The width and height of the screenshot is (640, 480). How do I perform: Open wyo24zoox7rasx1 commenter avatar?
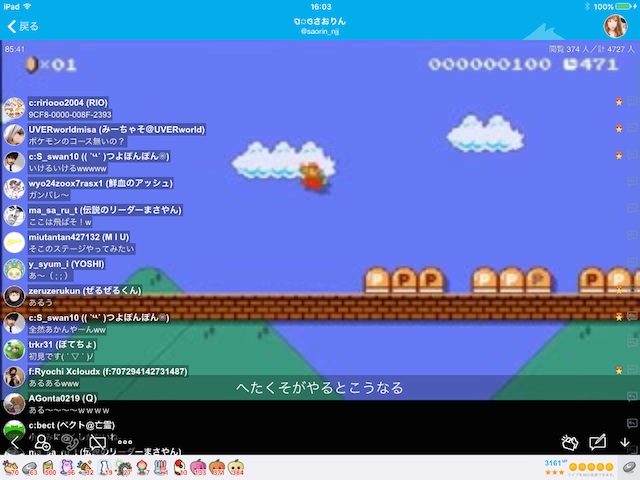click(14, 189)
